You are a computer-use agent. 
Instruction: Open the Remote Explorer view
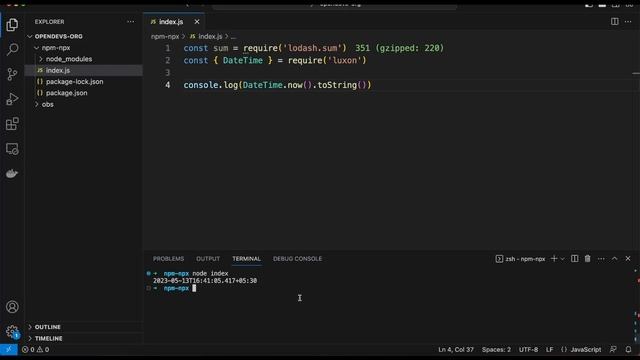tap(12, 149)
